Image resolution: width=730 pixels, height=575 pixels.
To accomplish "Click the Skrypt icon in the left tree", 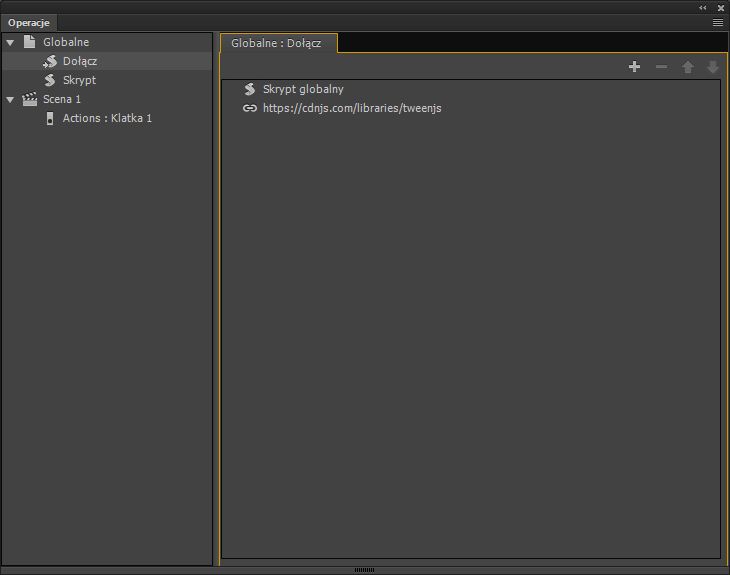I will coord(50,80).
